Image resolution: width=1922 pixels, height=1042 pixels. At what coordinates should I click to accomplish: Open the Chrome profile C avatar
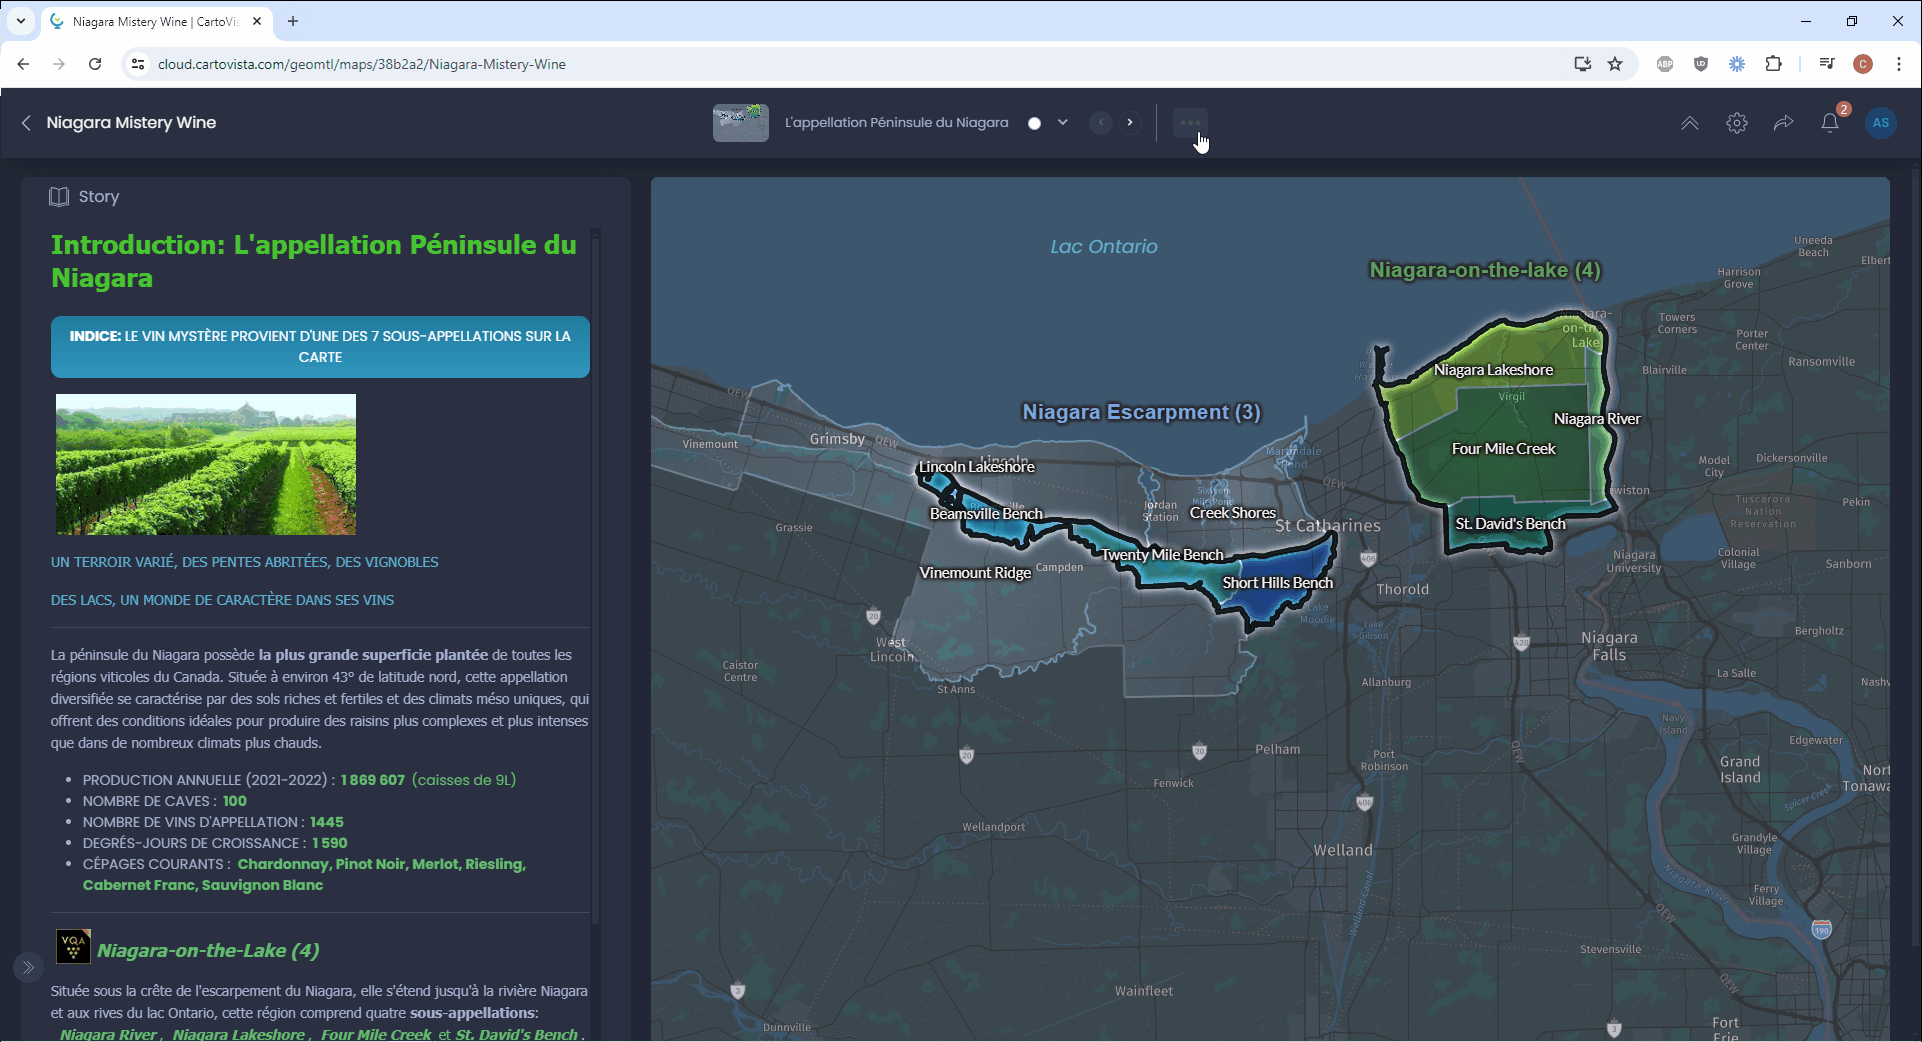(x=1862, y=64)
